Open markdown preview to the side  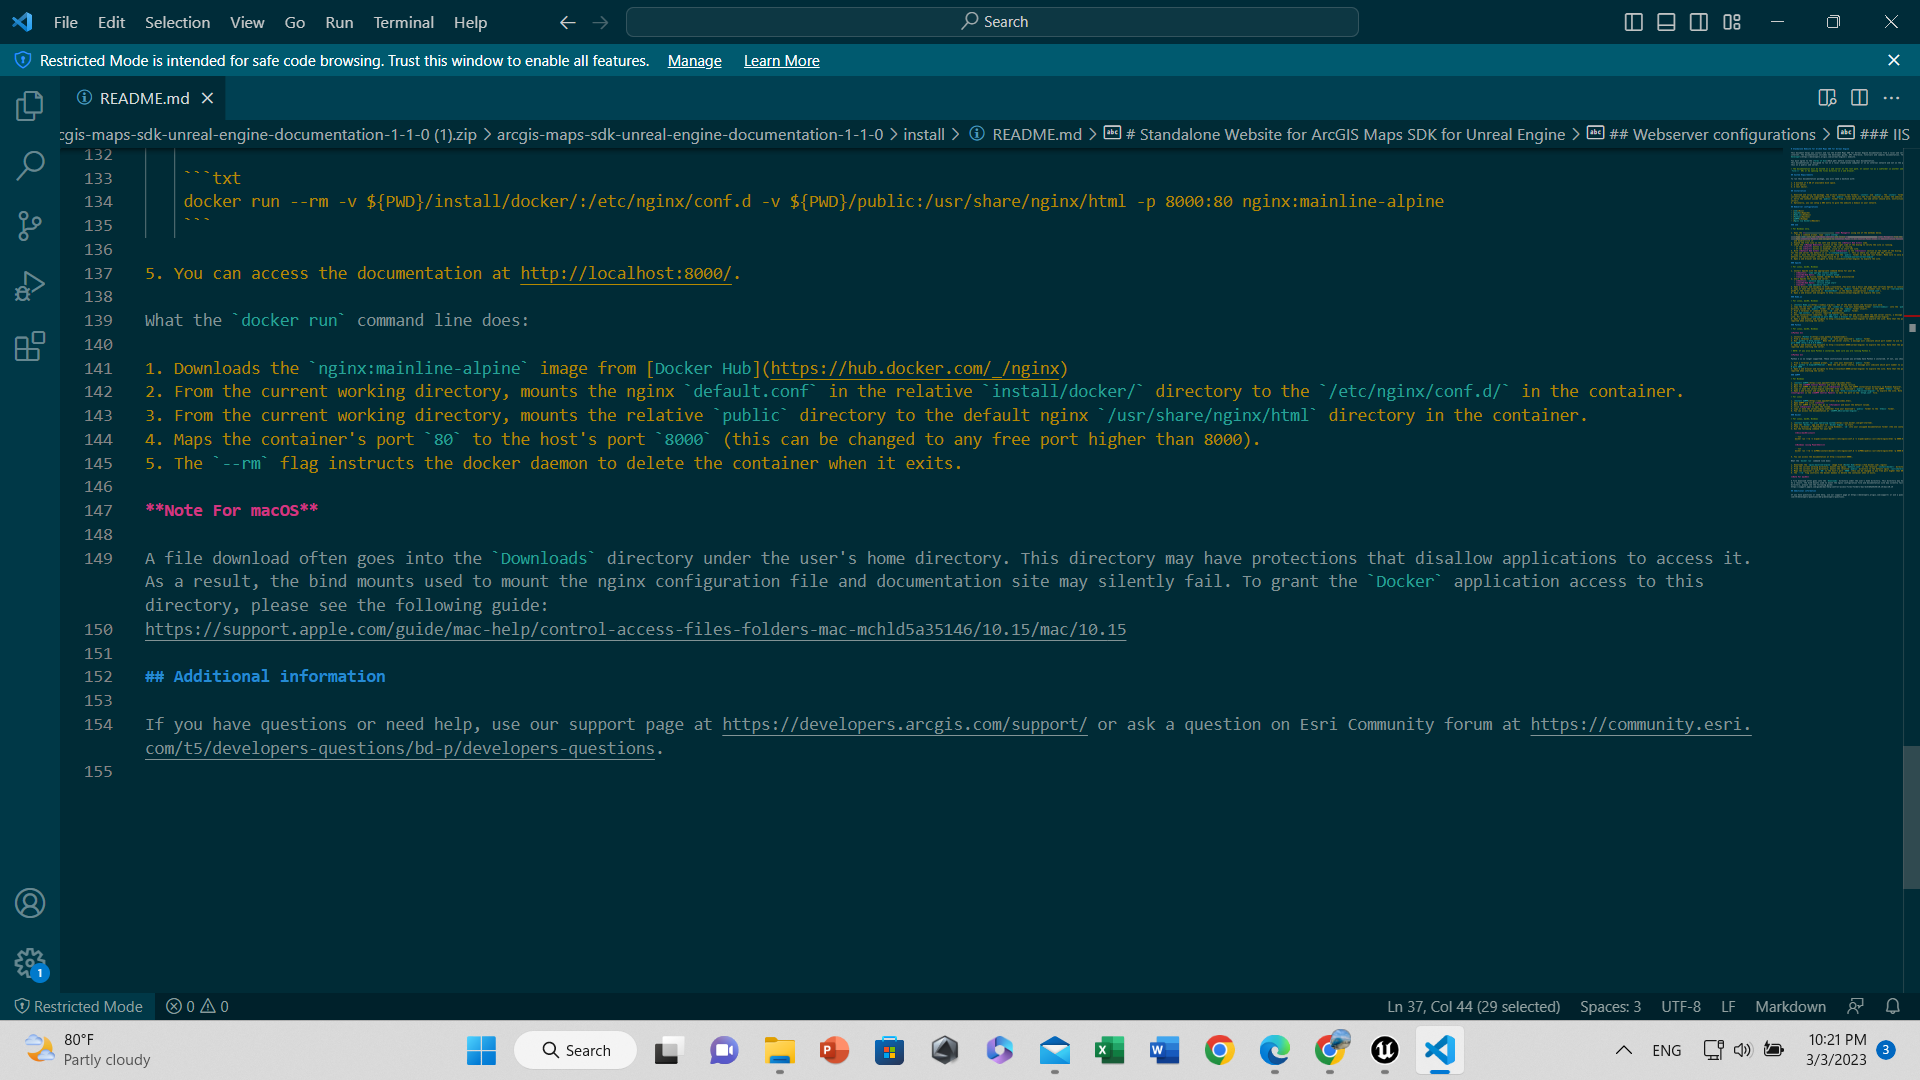[1827, 98]
